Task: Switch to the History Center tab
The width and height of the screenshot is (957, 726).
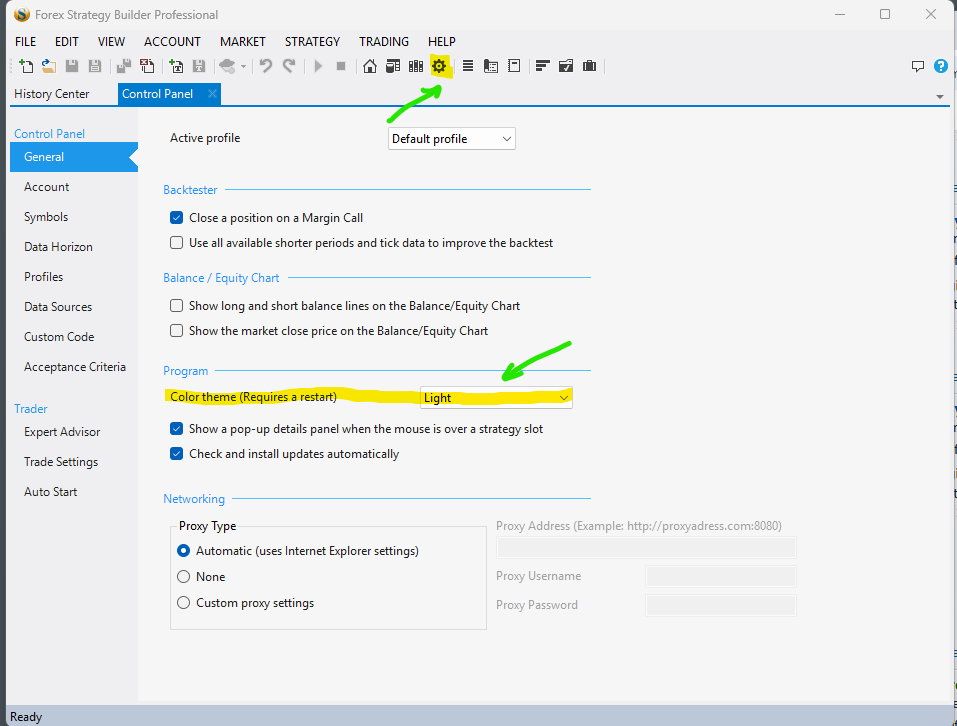Action: (52, 94)
